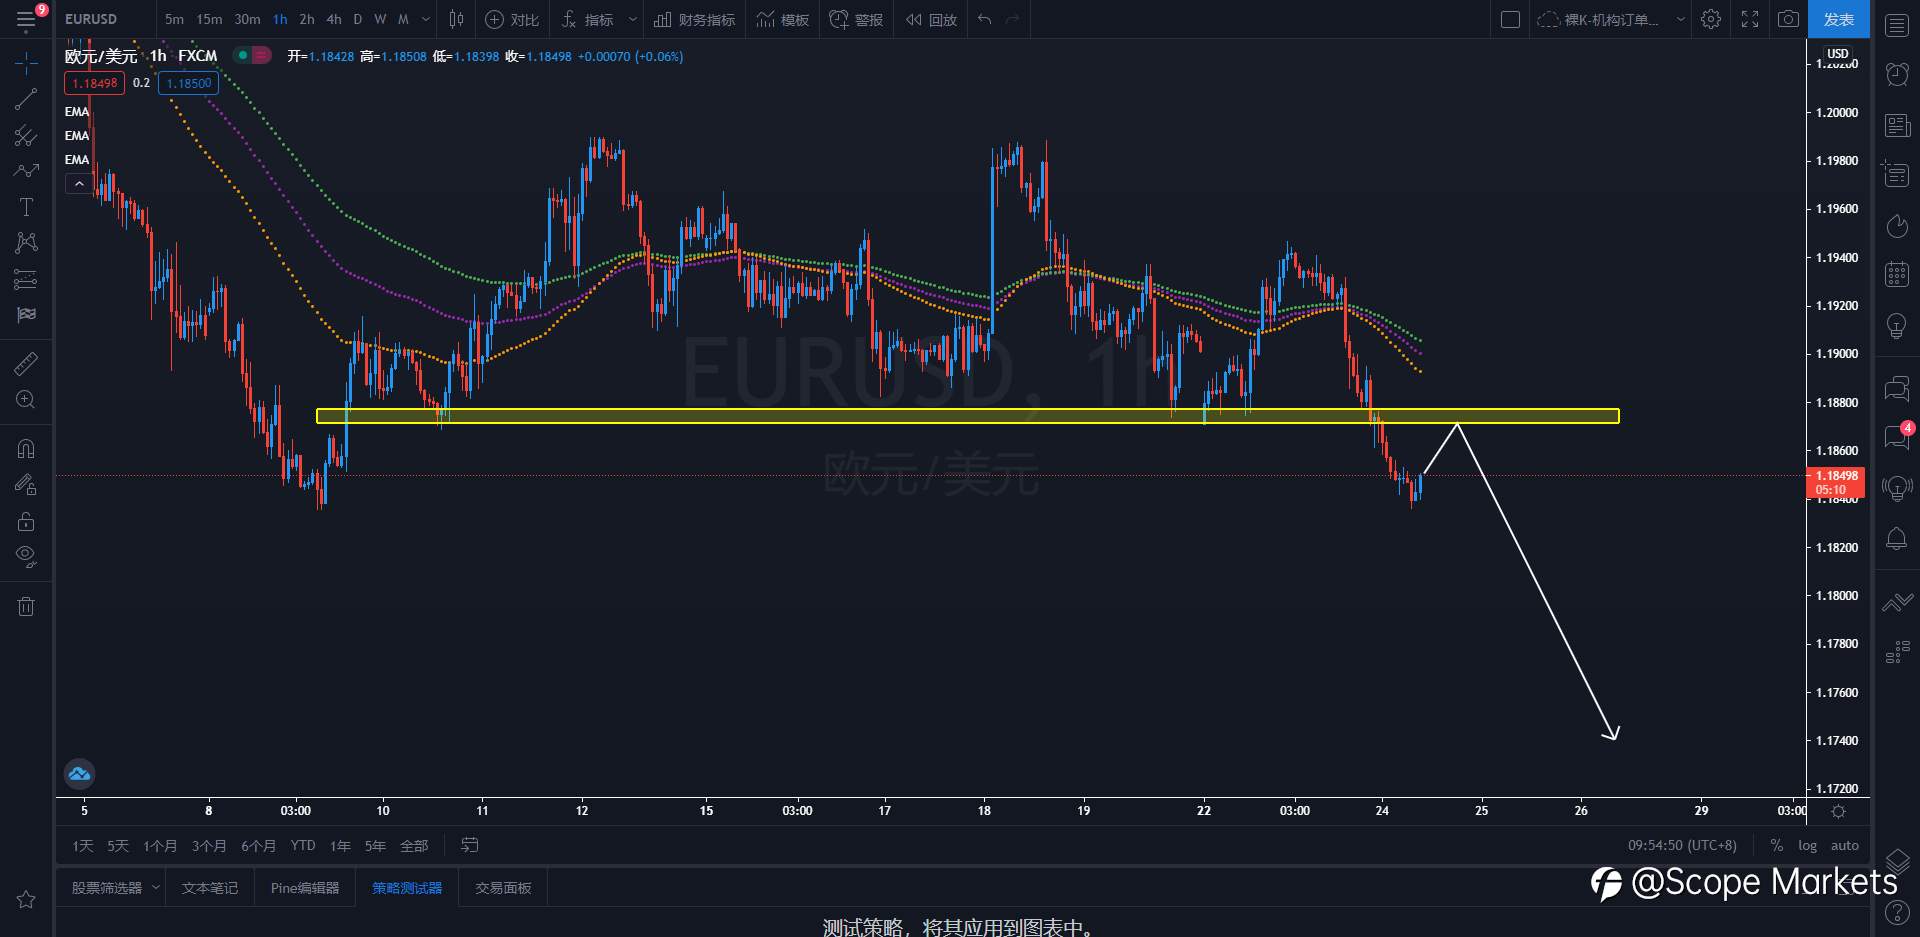Select the forecast and position tool

27,279
